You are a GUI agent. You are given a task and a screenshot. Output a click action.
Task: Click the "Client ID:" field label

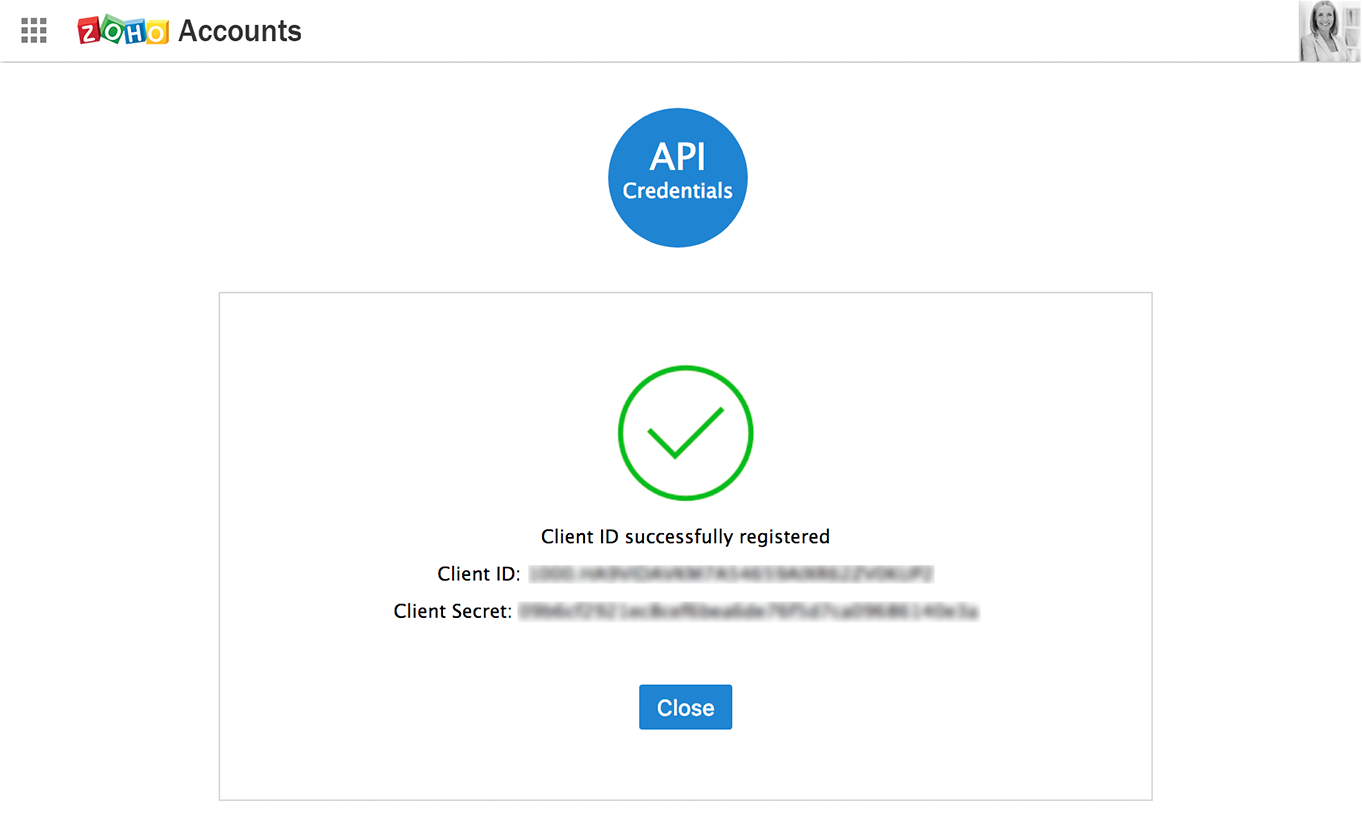click(479, 574)
